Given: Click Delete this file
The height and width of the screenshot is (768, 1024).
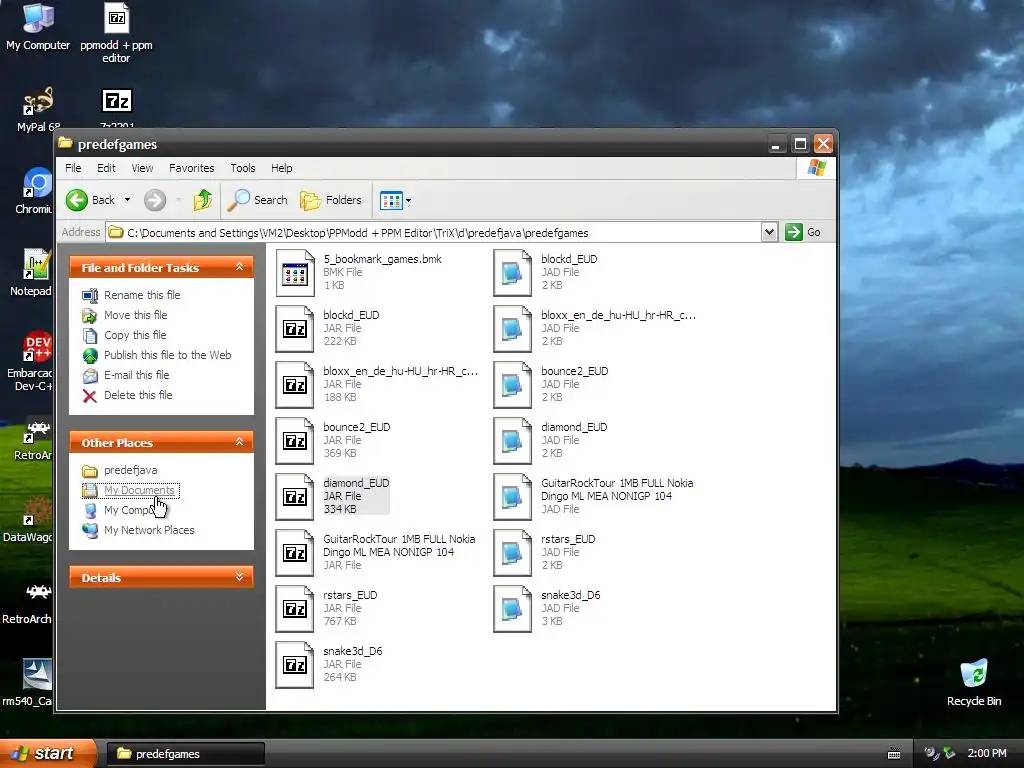Looking at the screenshot, I should pyautogui.click(x=138, y=395).
